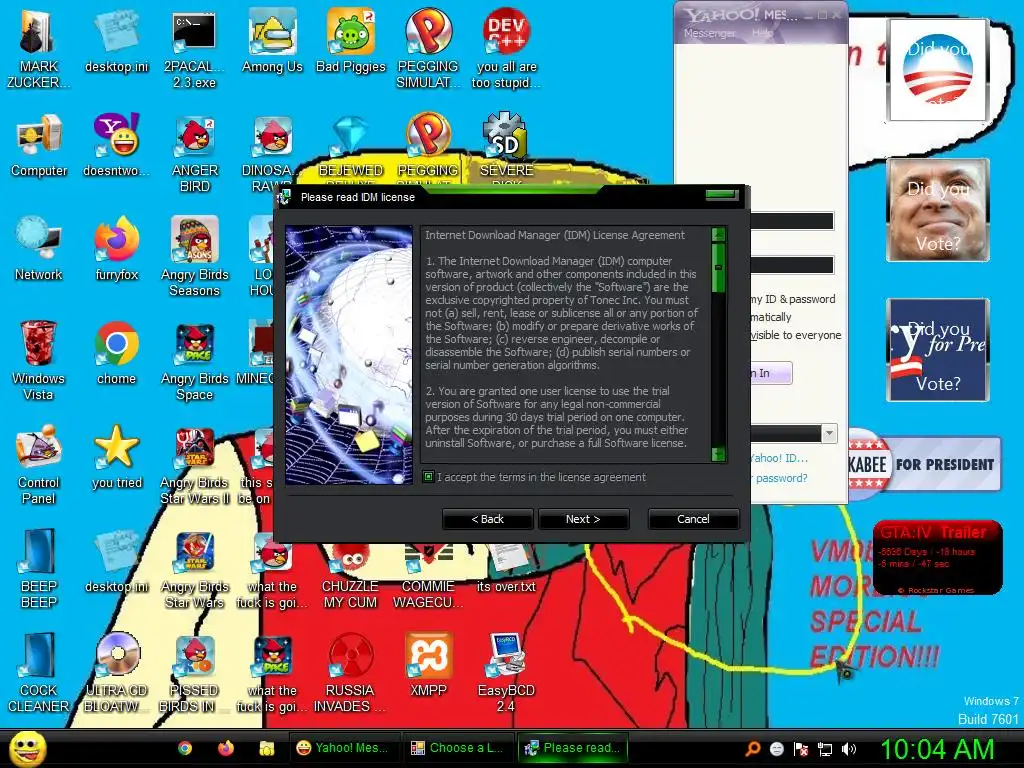Screen dimensions: 1024x768
Task: Click the license text scrollbar thumb
Action: 718,267
